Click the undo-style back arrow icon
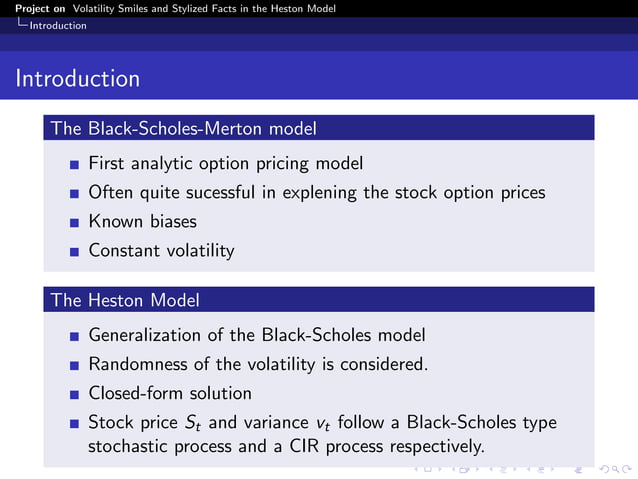Image resolution: width=638 pixels, height=479 pixels. click(x=604, y=469)
